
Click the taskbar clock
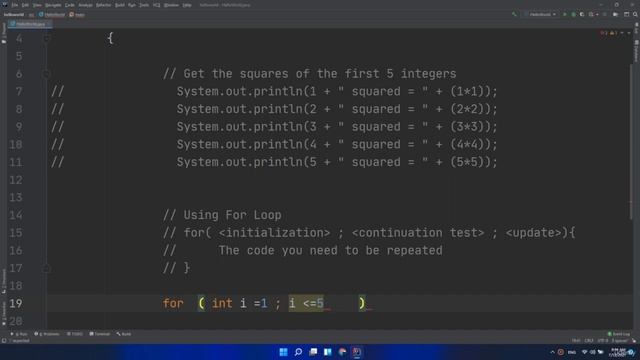click(618, 352)
